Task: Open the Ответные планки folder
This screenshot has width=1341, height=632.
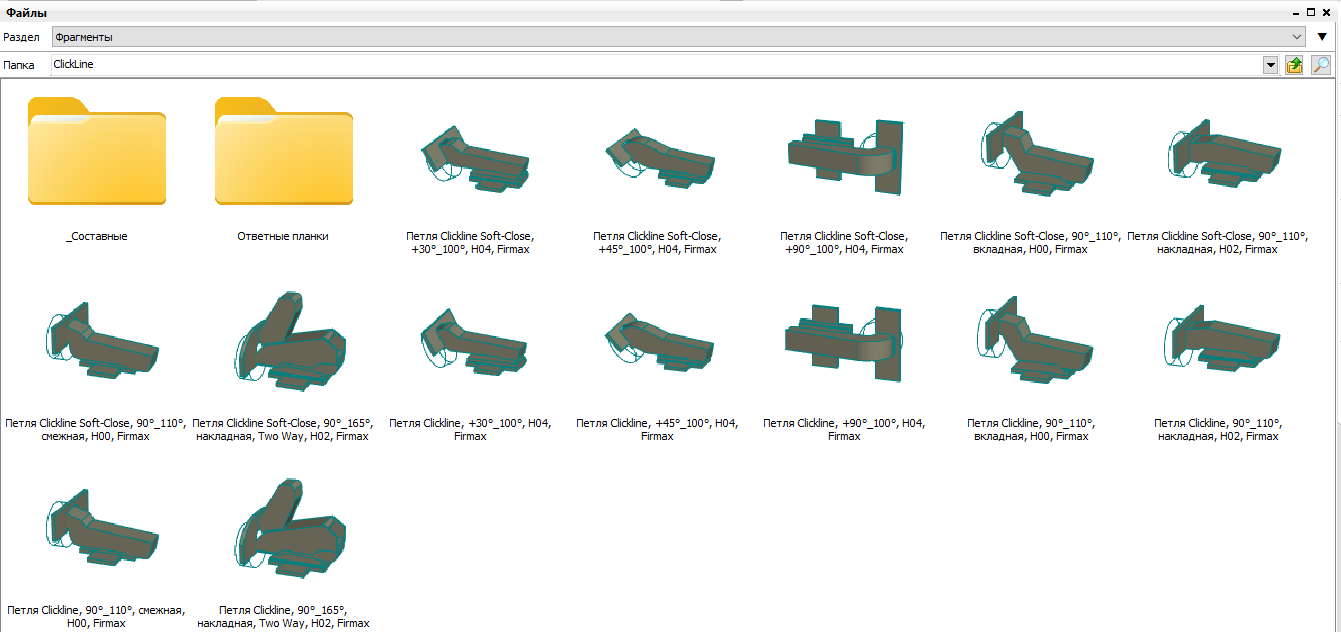Action: coord(283,151)
